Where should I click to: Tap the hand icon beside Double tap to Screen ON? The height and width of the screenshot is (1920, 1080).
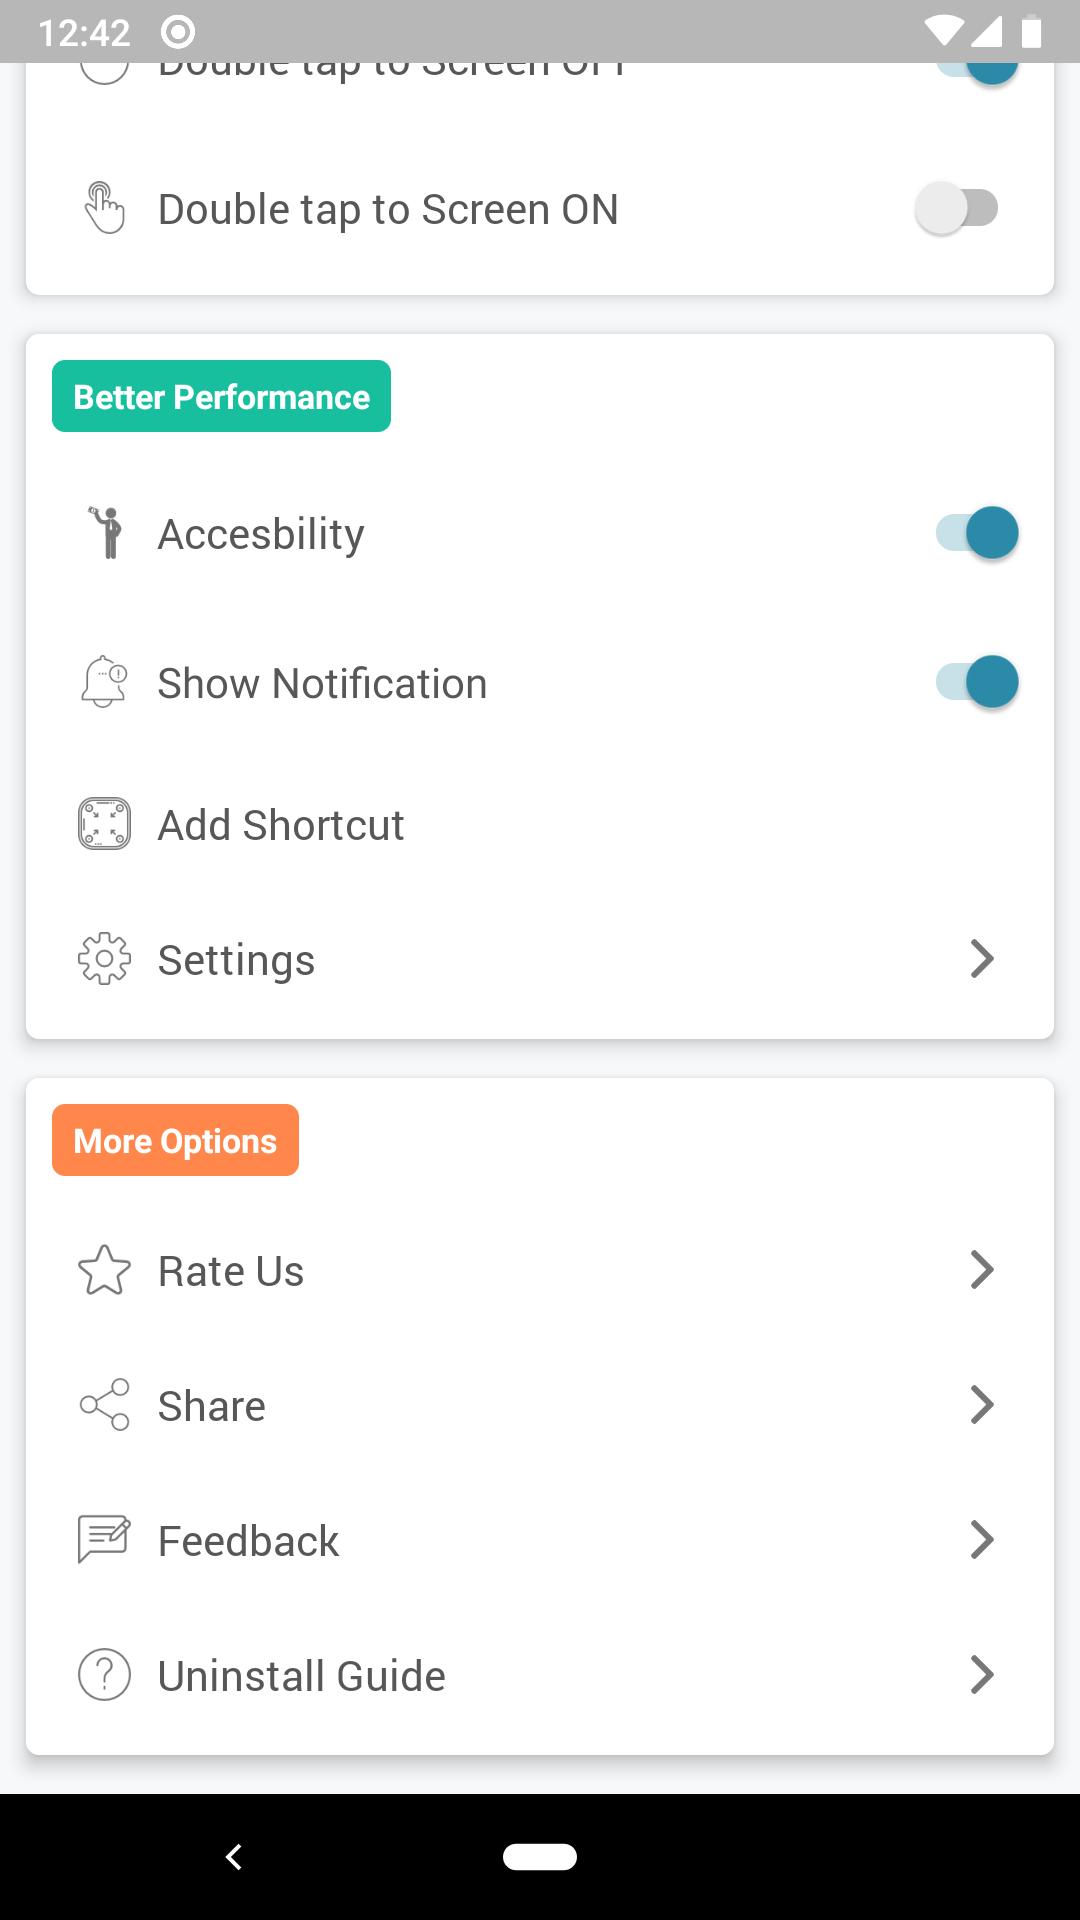(x=104, y=208)
